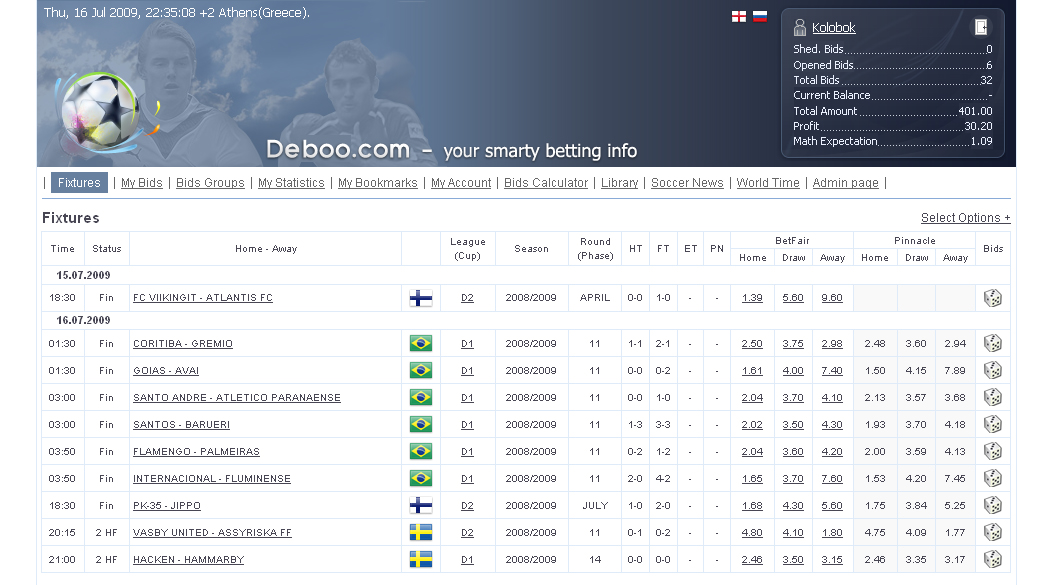Click the bids dice icon for Santos - Barueri
Screen dimensions: 1054x585
993,424
